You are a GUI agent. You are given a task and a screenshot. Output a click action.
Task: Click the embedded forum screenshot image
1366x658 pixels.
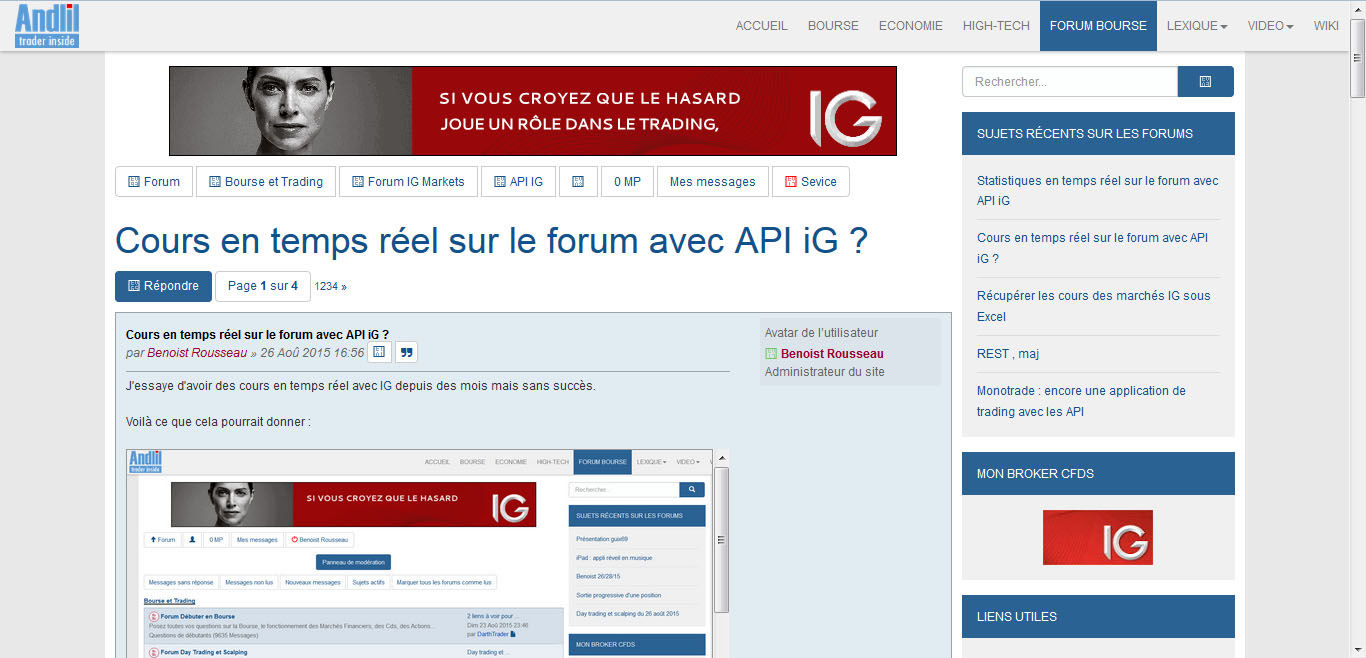point(428,553)
